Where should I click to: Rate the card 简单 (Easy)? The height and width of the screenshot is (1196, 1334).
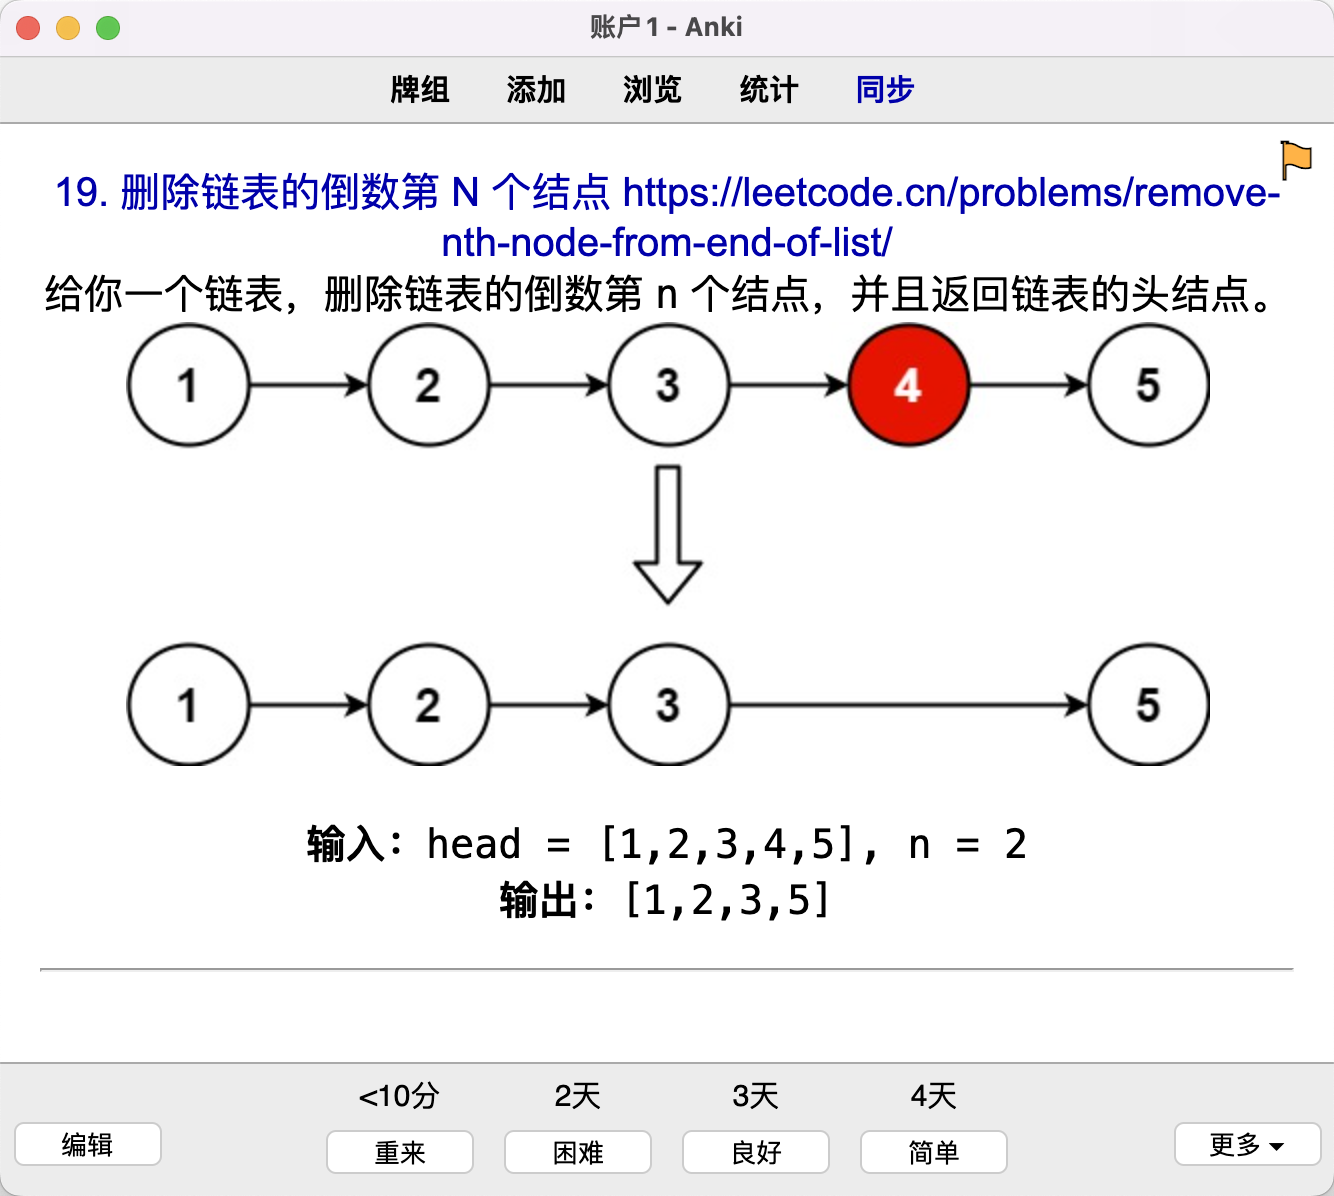(x=934, y=1152)
